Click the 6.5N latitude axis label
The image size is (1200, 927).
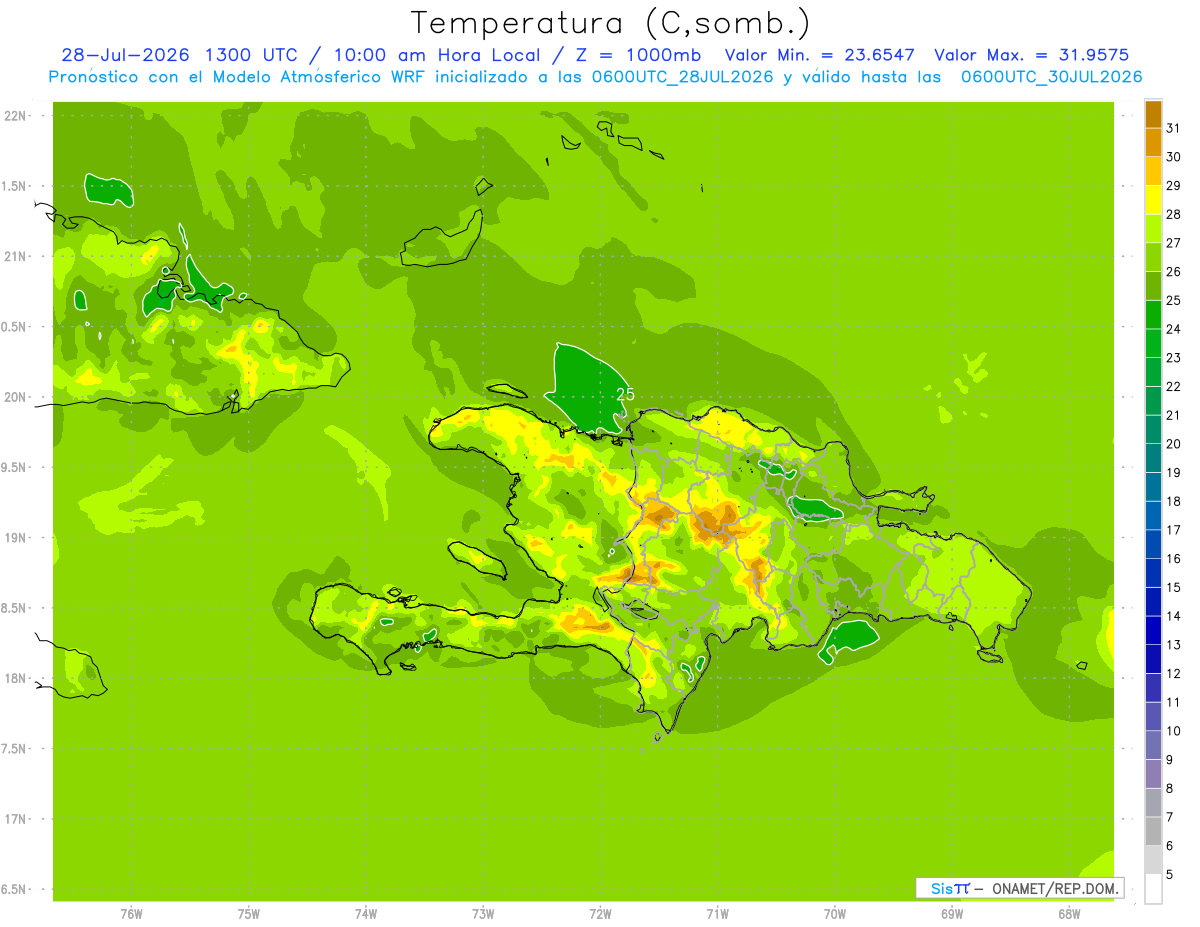click(x=14, y=889)
